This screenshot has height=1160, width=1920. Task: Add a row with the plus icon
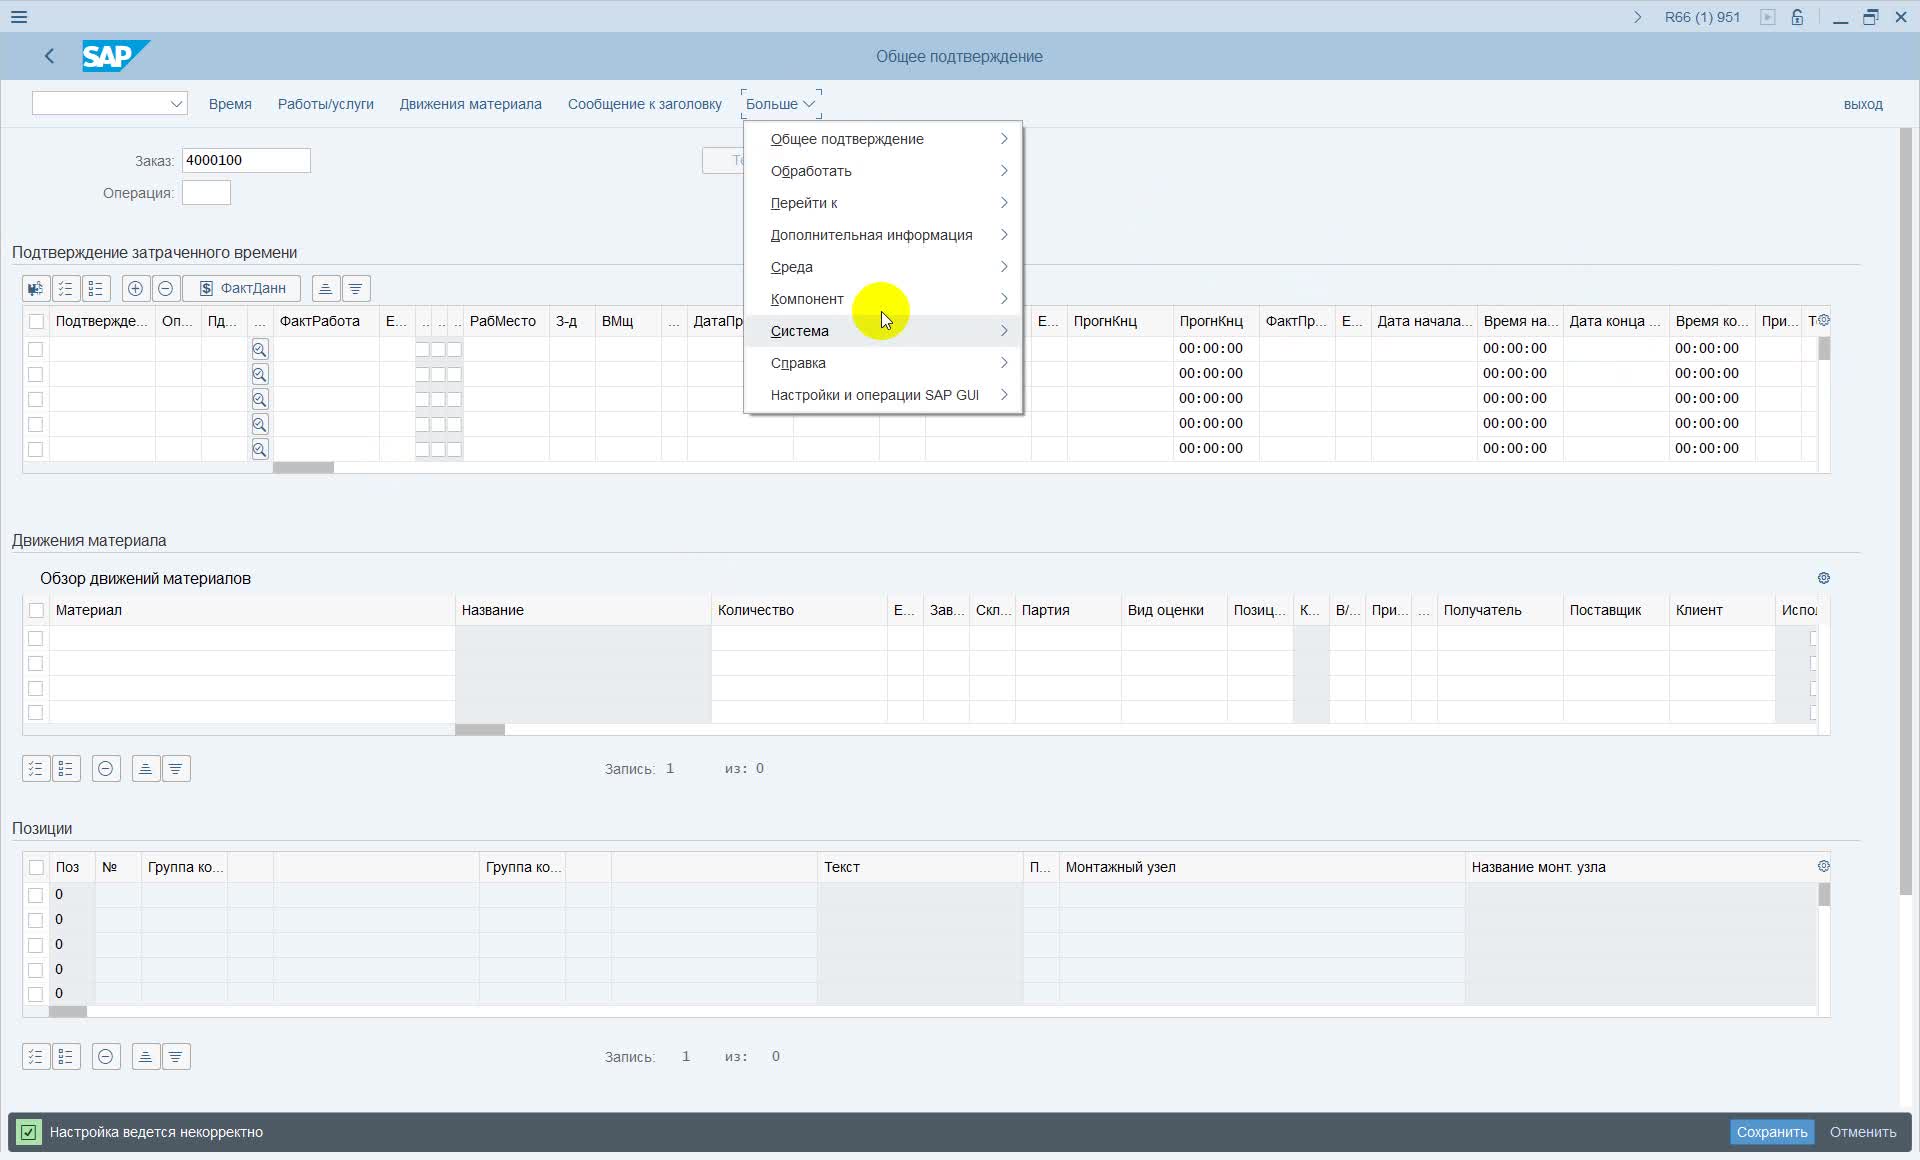coord(136,288)
